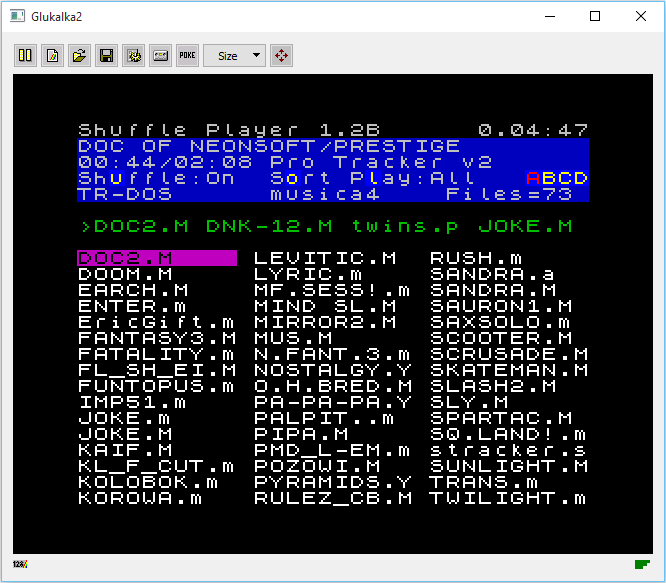Viewport: 666px width, 583px height.
Task: Select SCRUSADE.M in the file list
Action: 509,355
